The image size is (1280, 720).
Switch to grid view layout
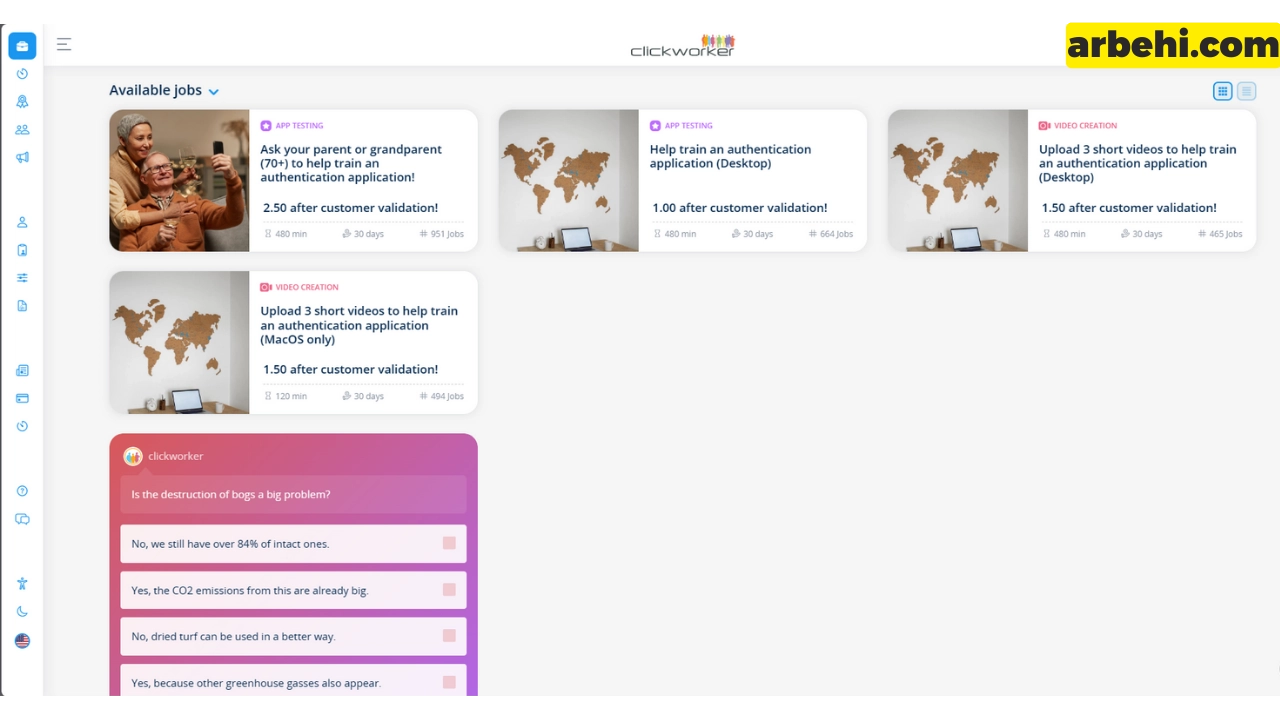point(1222,91)
